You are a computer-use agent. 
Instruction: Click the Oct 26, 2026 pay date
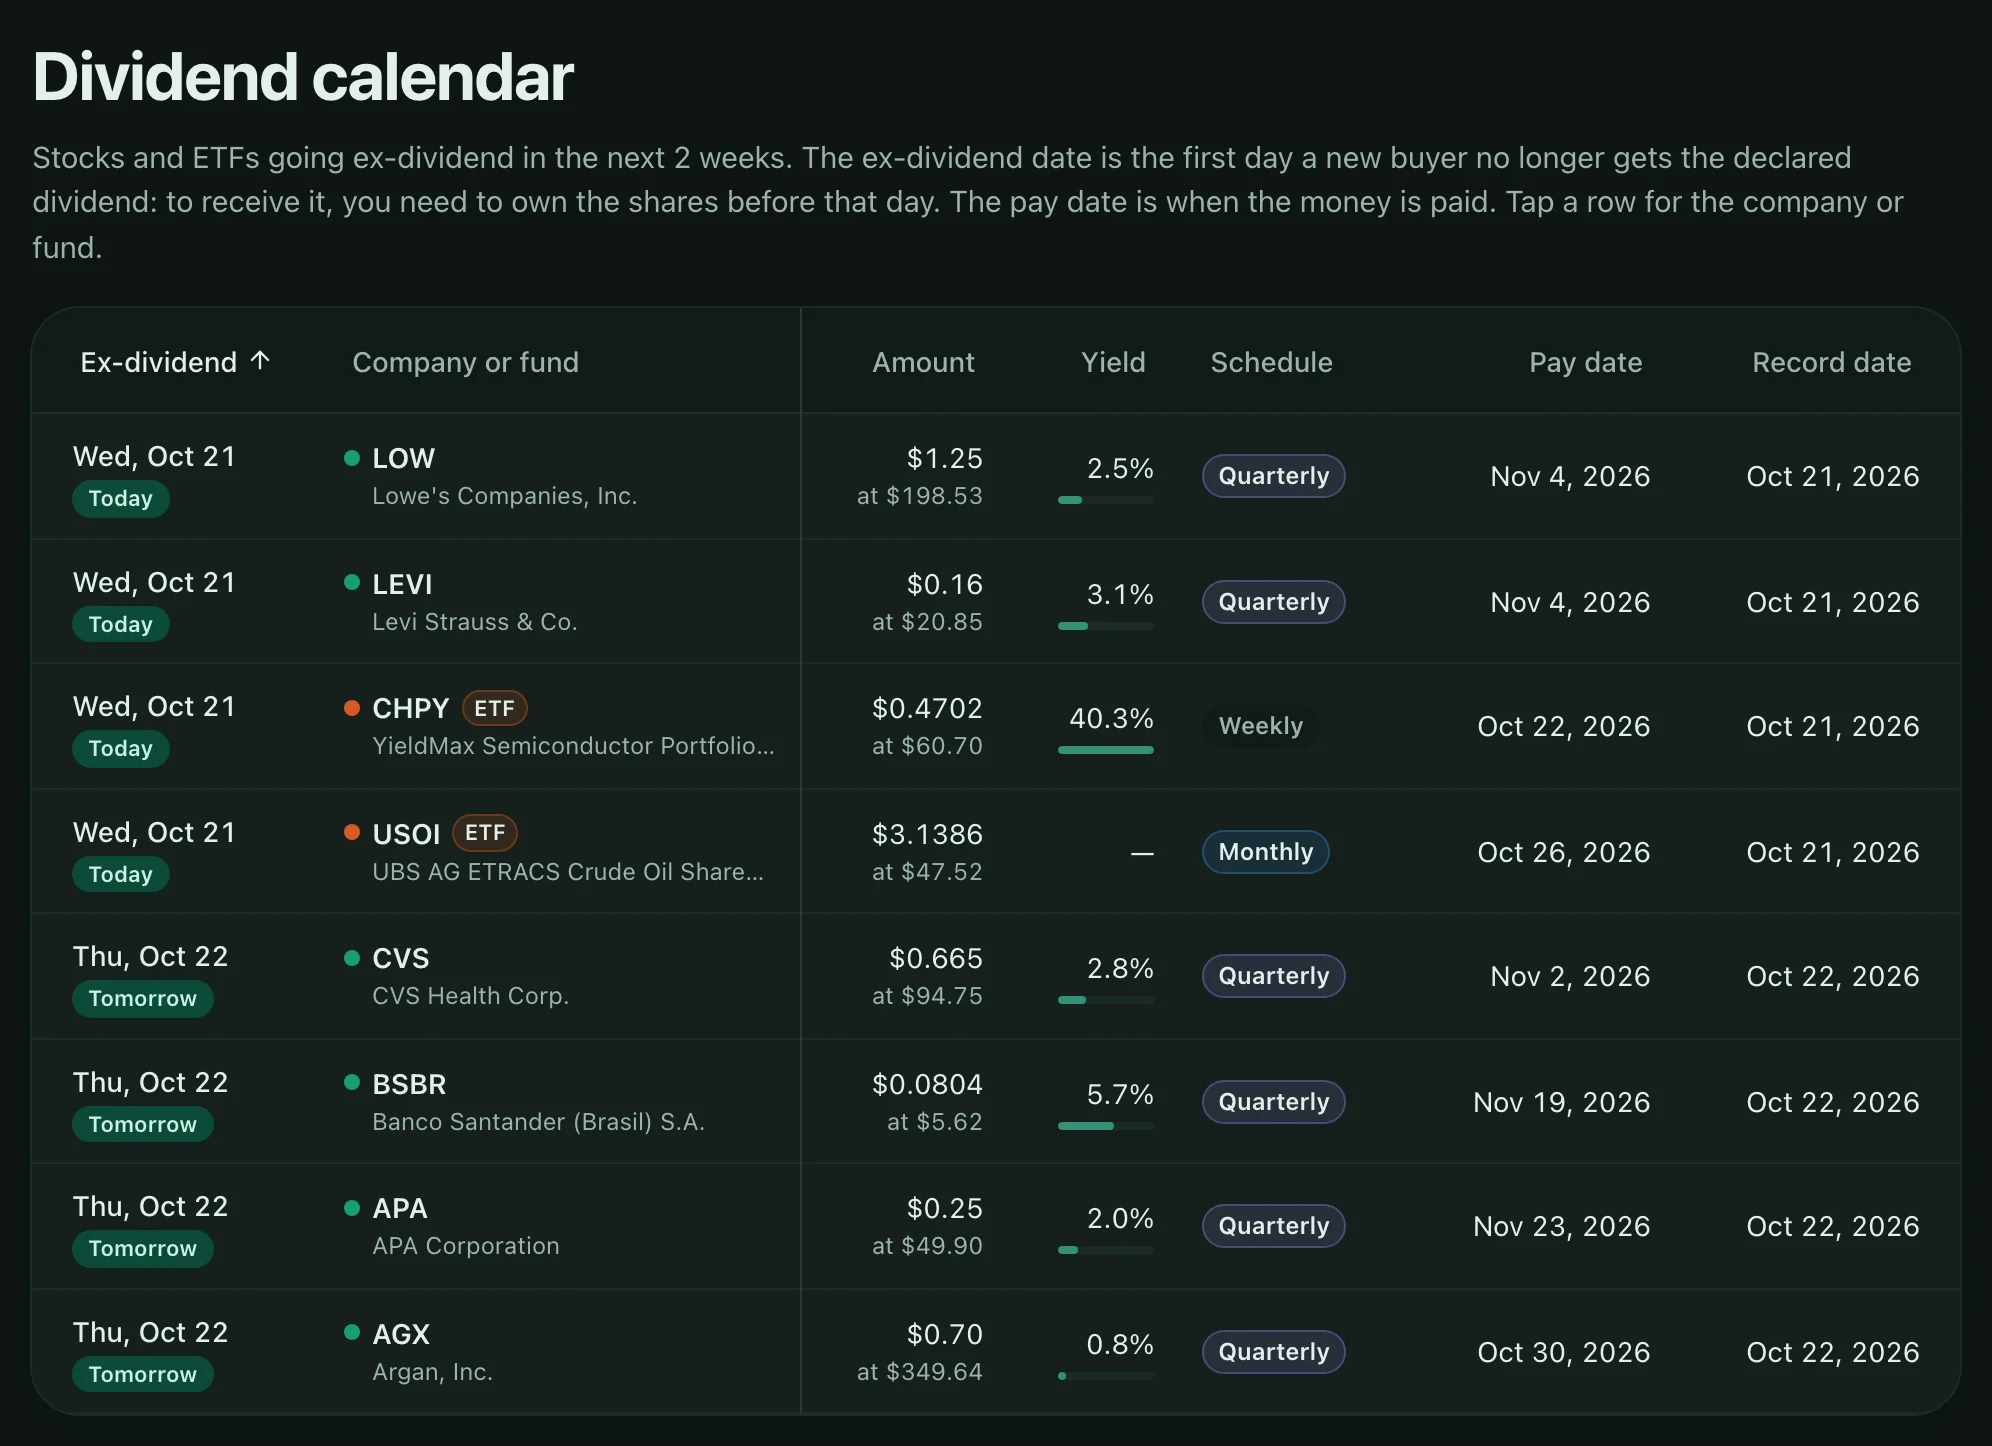click(1563, 852)
